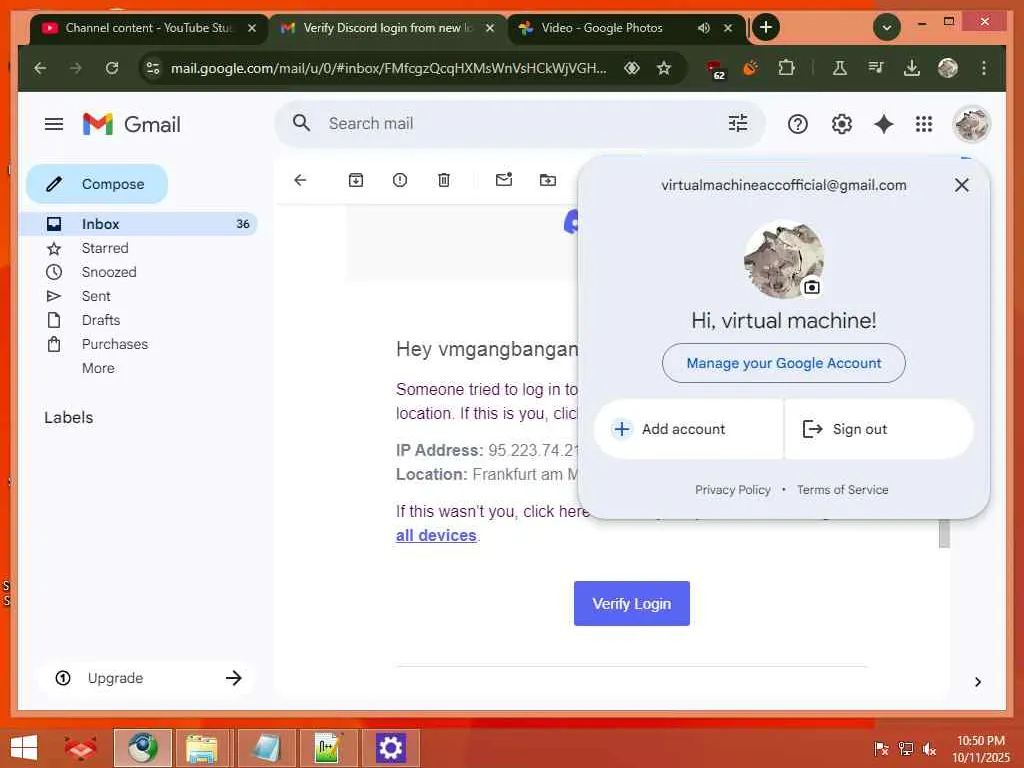Focus the Search mail field
Screen dimensions: 1024x768
[520, 123]
